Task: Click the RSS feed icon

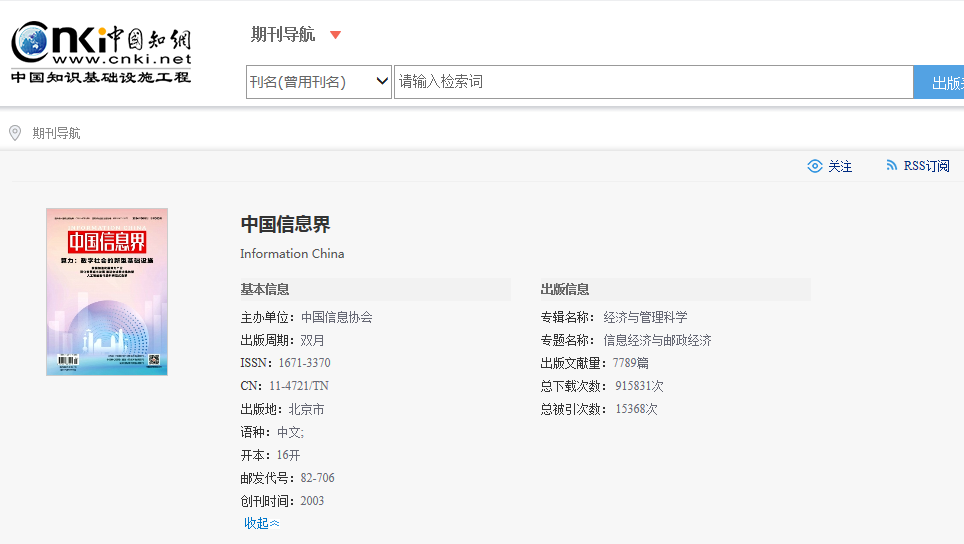Action: (892, 166)
